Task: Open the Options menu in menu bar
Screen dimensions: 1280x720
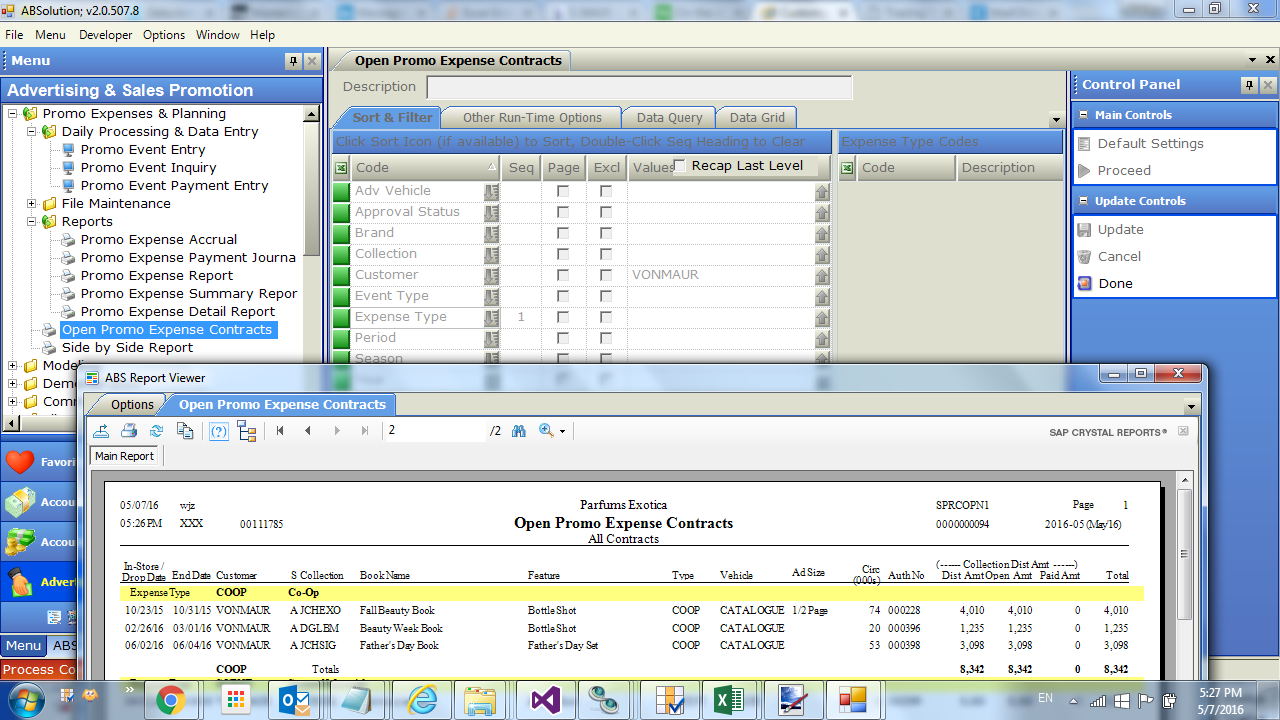Action: coord(164,34)
